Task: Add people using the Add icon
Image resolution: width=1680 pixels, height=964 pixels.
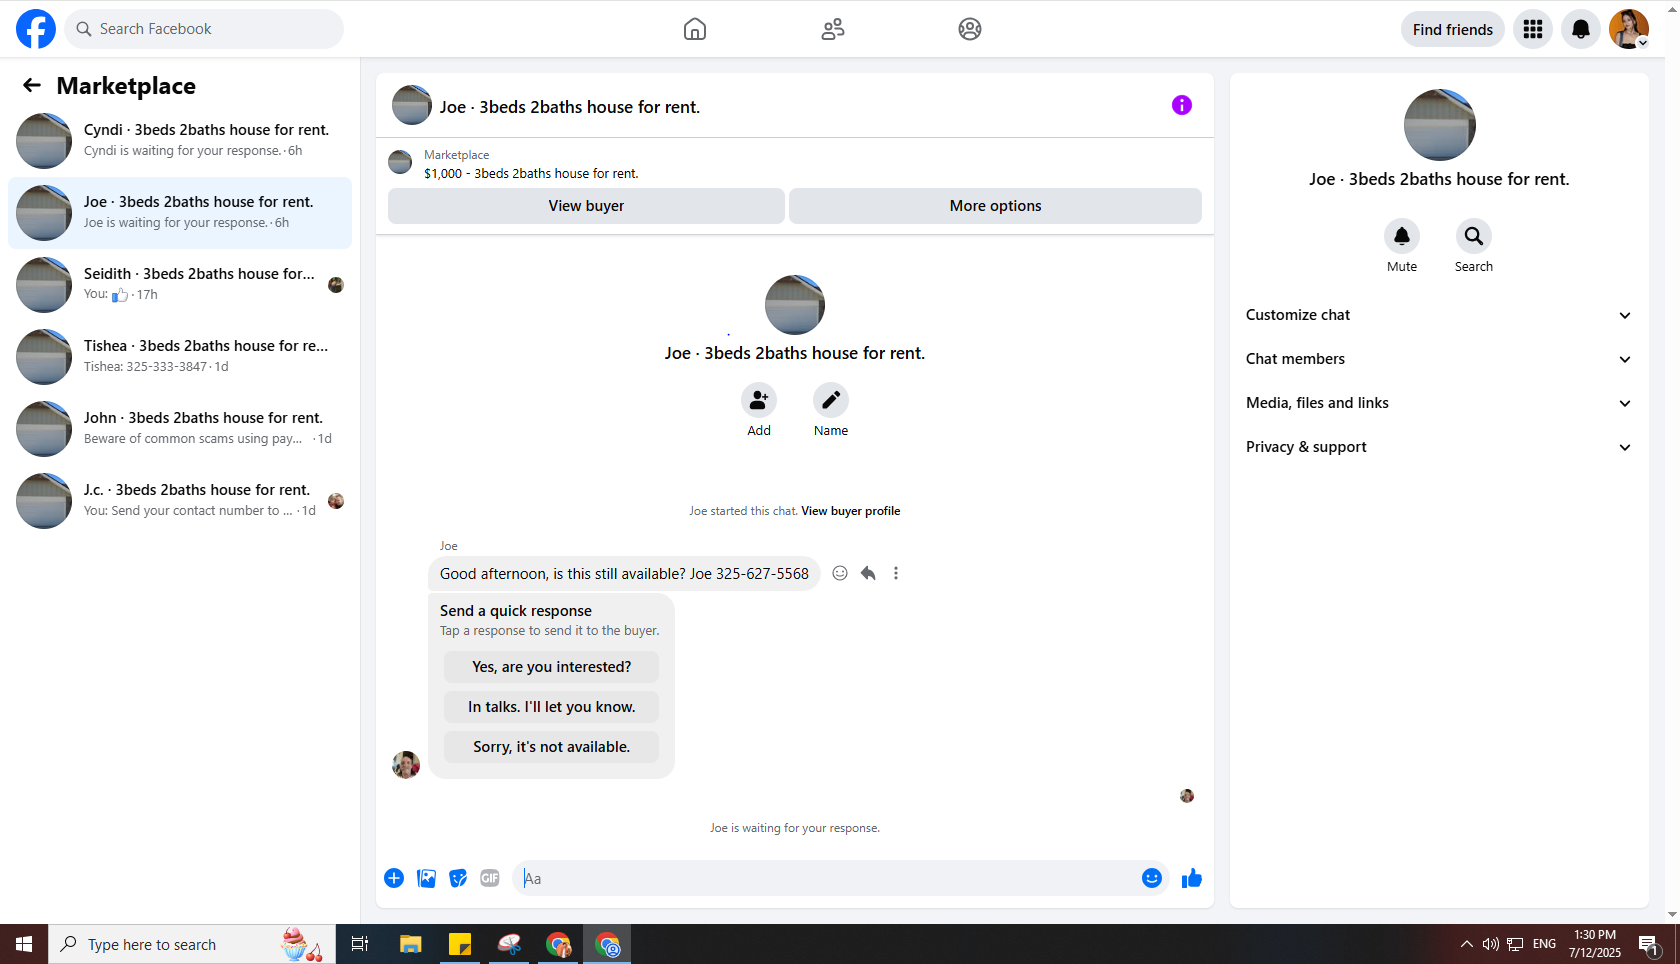Action: pos(759,400)
